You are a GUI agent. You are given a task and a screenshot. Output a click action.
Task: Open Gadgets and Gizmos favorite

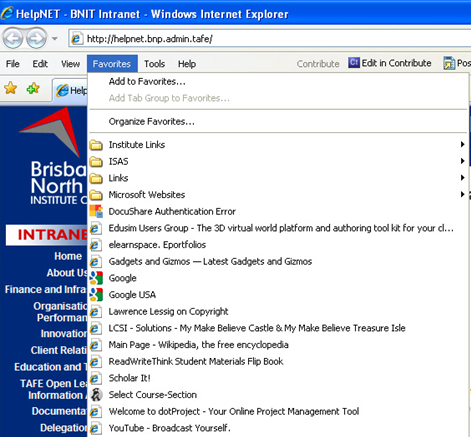pos(210,262)
